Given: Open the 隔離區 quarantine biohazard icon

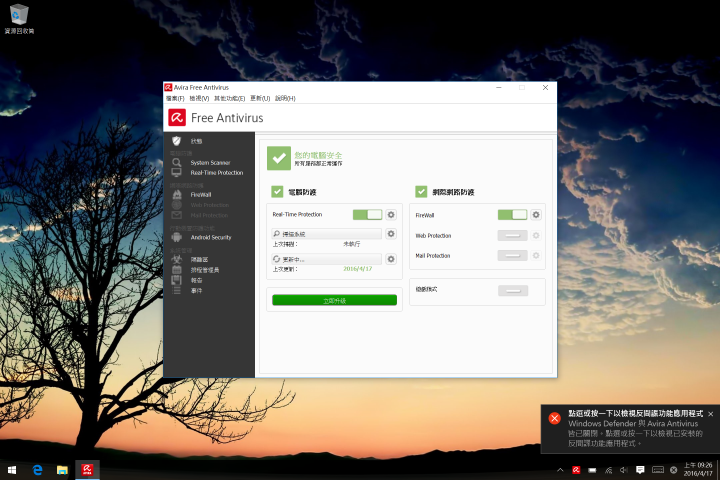Looking at the screenshot, I should pyautogui.click(x=177, y=260).
